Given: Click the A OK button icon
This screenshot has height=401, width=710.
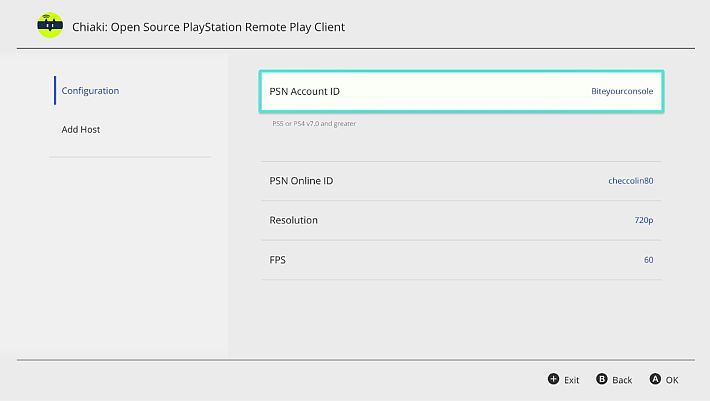Looking at the screenshot, I should pyautogui.click(x=655, y=379).
